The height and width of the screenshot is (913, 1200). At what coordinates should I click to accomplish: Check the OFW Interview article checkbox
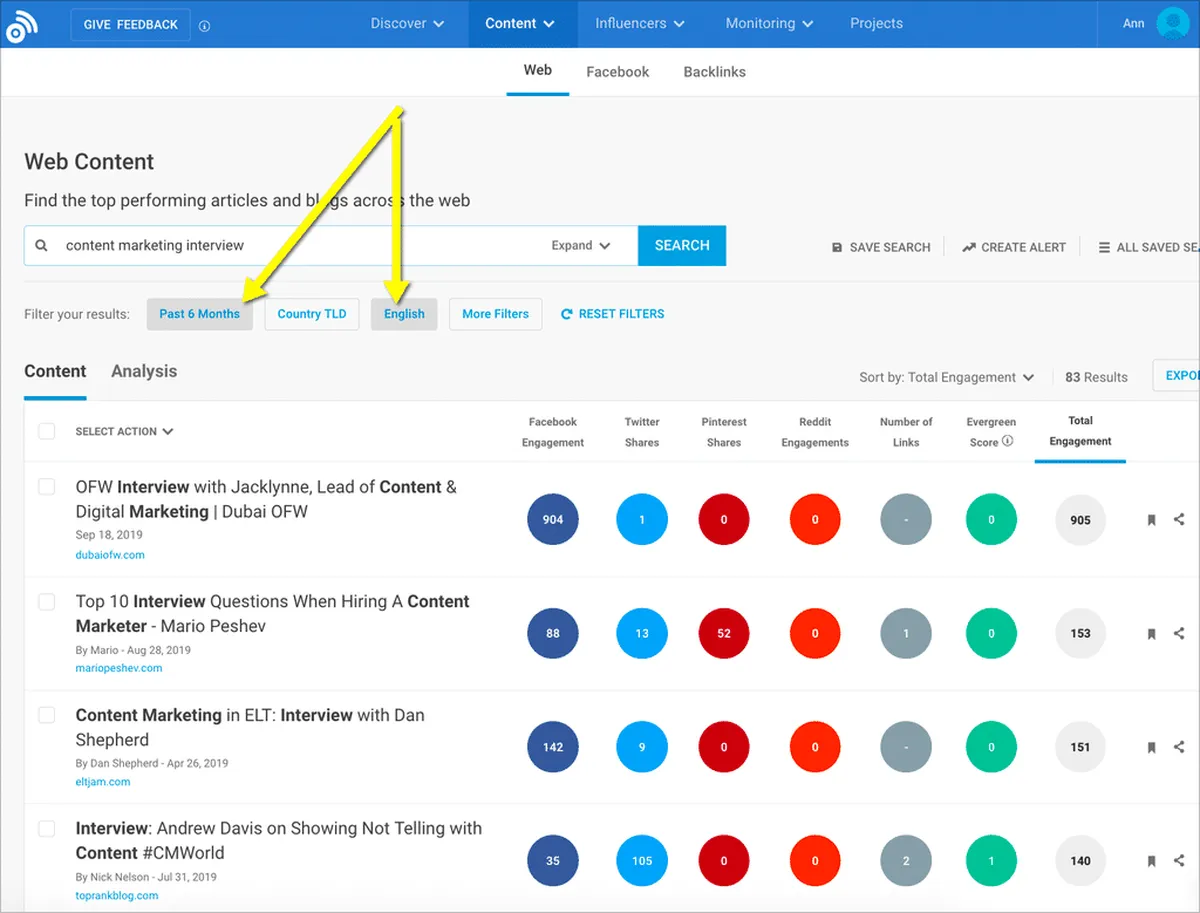click(46, 487)
